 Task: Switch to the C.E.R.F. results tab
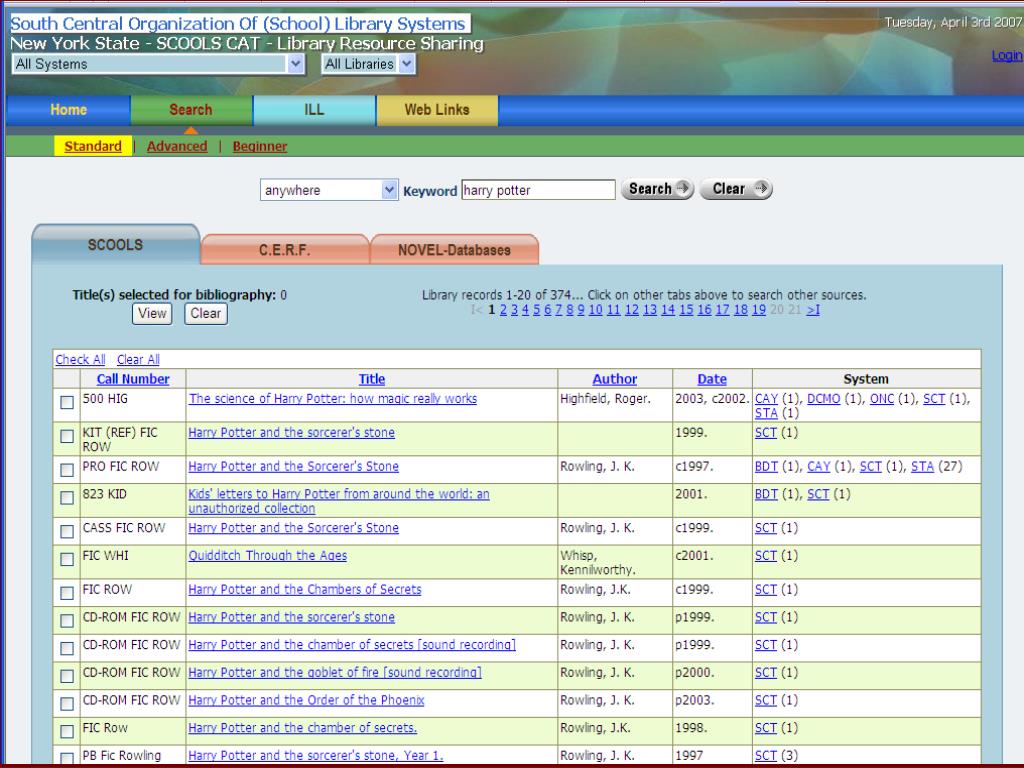[285, 250]
